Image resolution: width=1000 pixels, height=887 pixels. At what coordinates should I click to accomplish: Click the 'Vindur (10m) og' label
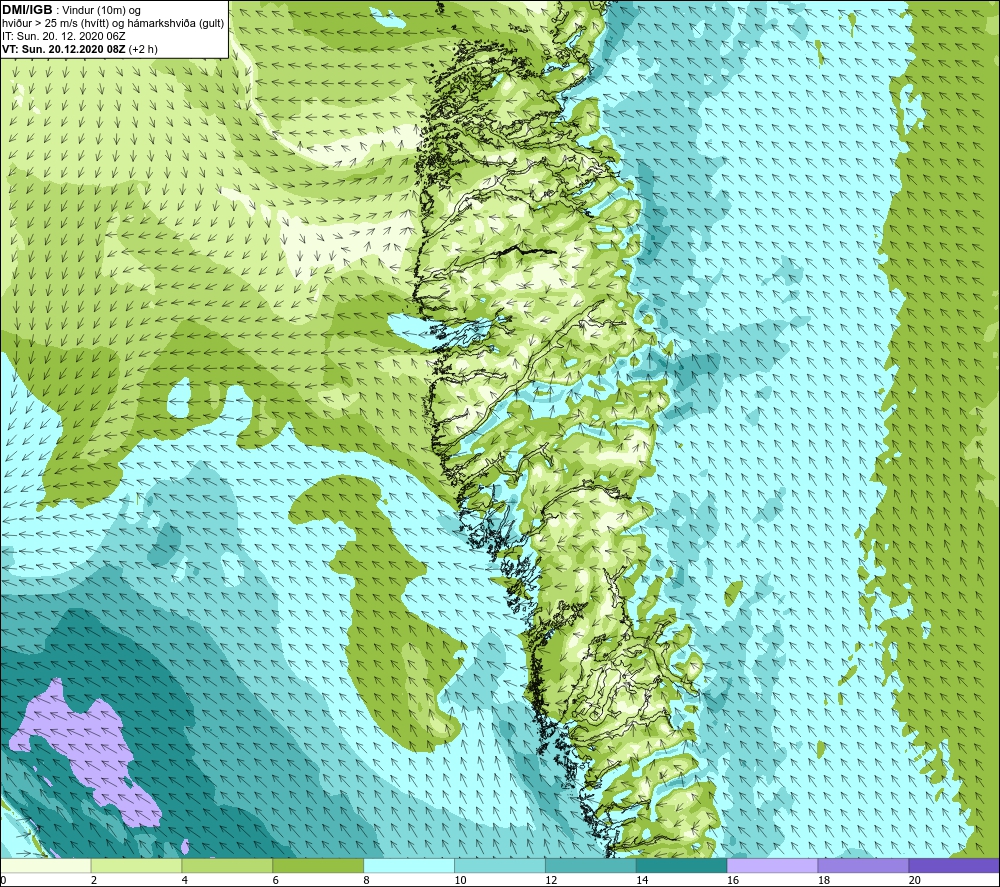101,11
